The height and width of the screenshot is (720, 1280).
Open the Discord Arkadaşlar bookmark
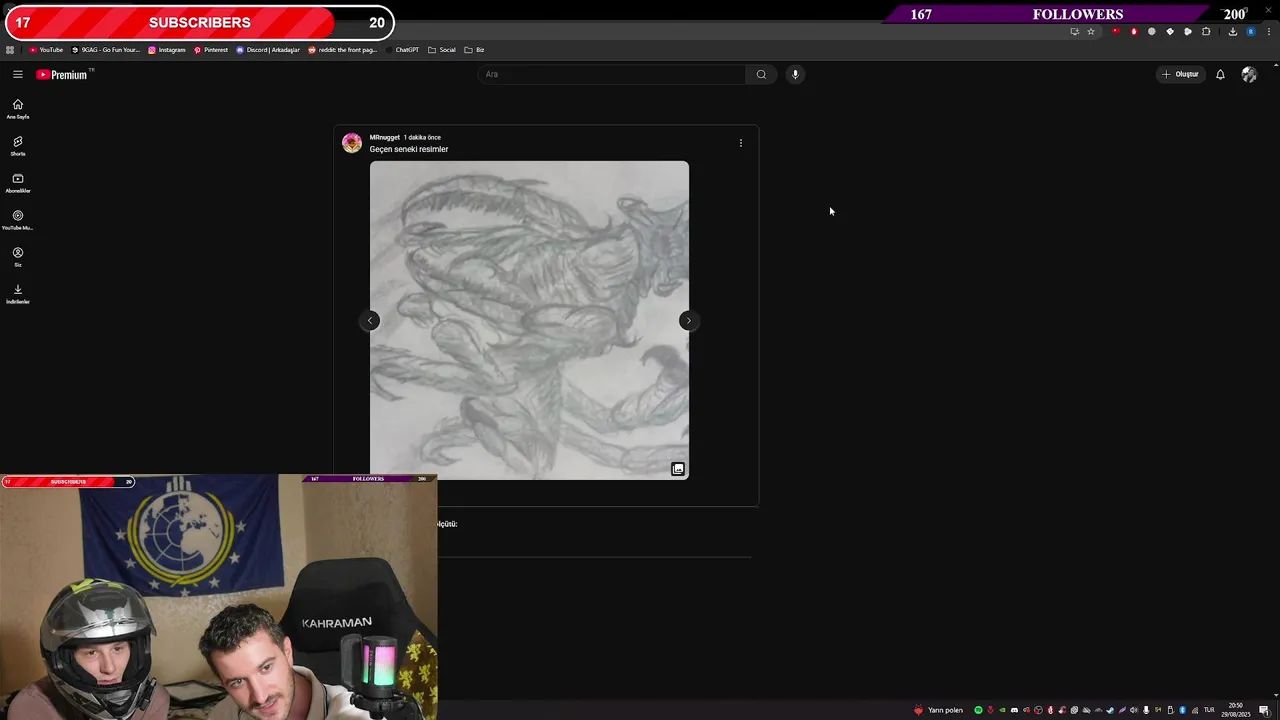(x=268, y=50)
